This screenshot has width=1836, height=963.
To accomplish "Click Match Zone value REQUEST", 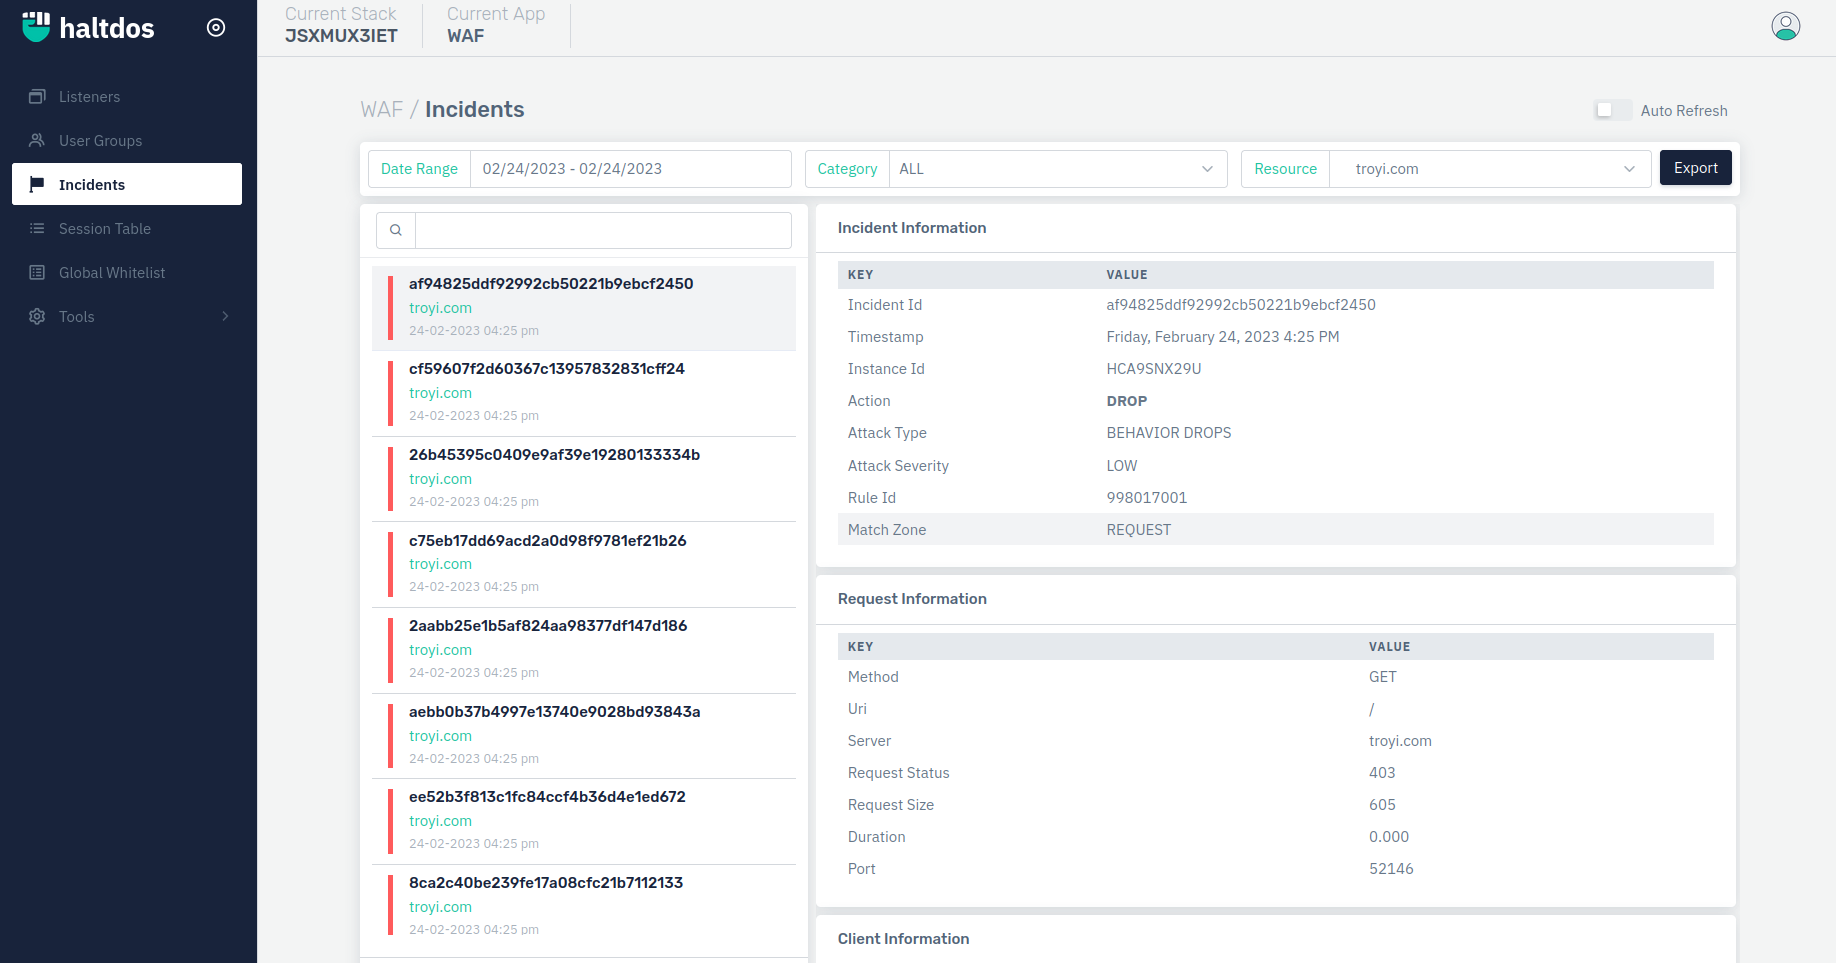I will coord(1139,530).
